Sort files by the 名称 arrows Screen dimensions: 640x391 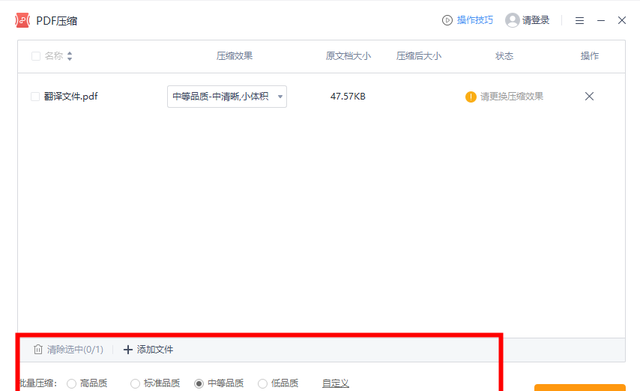[x=70, y=56]
